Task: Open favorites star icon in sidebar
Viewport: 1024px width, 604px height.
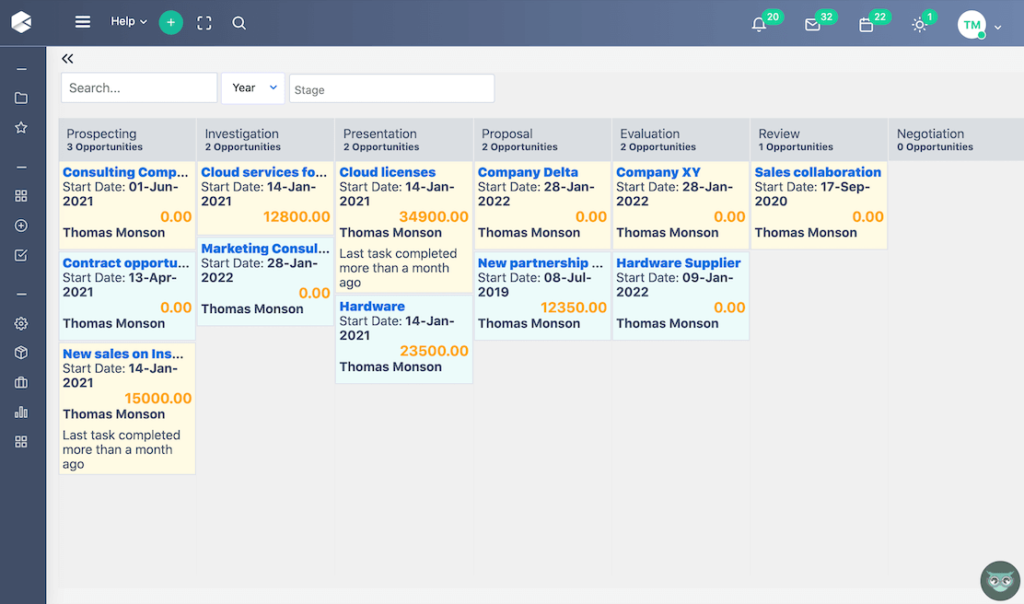Action: [21, 128]
